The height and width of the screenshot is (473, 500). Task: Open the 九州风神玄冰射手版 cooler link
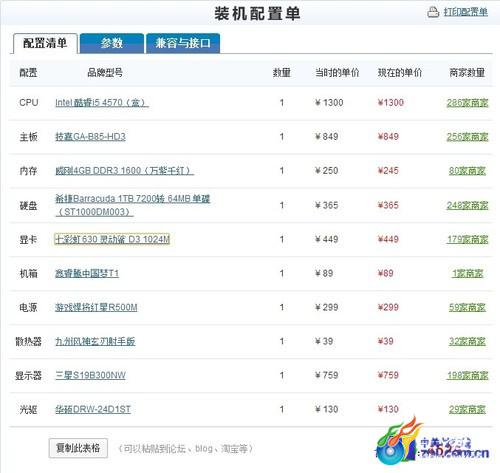pos(95,341)
